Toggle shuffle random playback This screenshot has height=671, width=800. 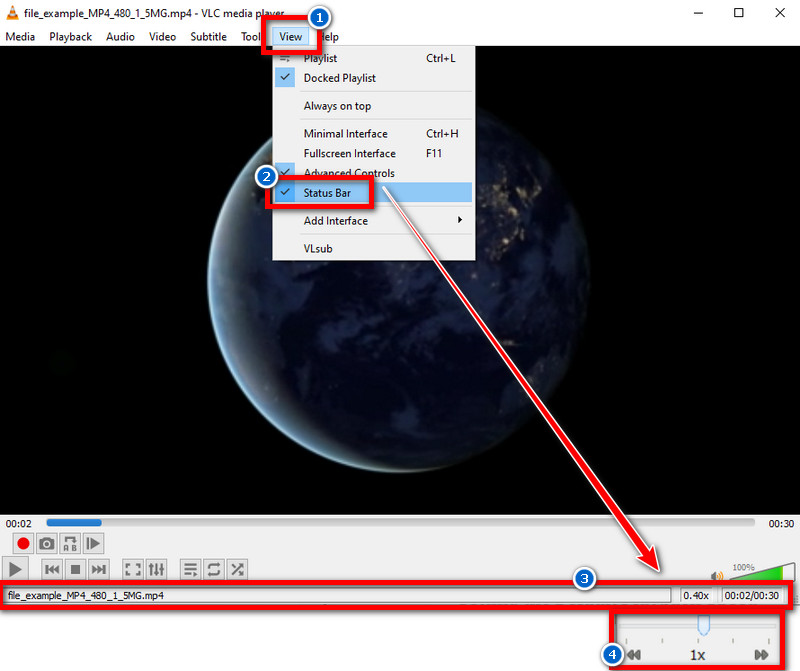click(x=237, y=569)
